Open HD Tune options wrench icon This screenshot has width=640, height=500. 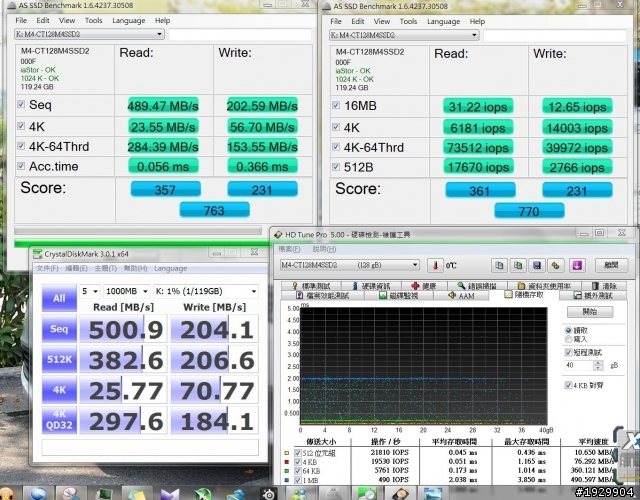(x=556, y=266)
